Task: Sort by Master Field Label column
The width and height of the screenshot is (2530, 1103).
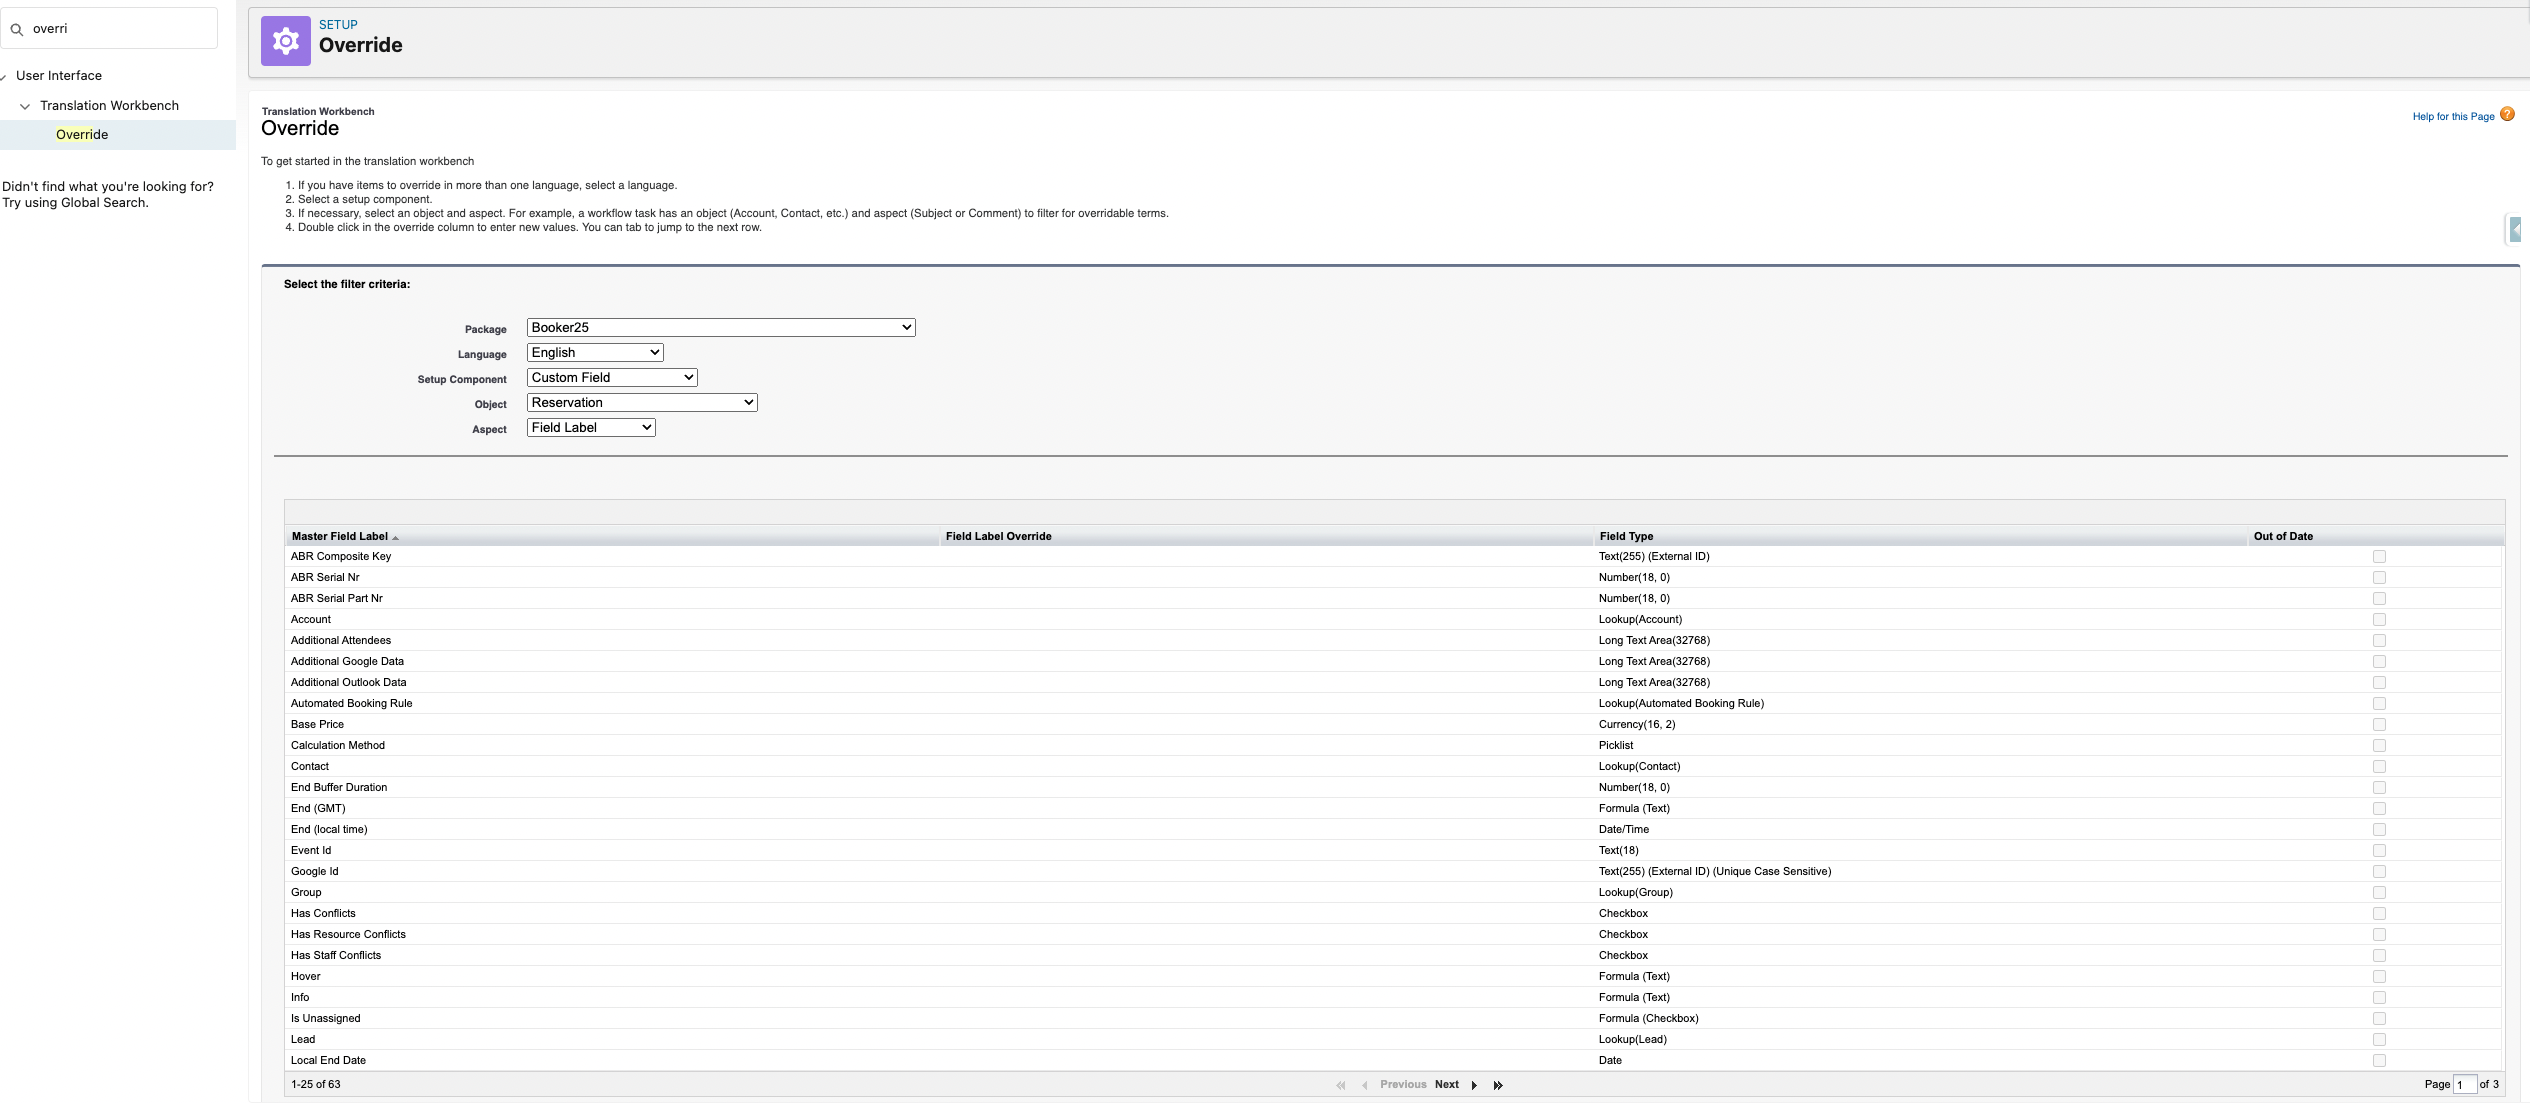Action: coord(340,536)
